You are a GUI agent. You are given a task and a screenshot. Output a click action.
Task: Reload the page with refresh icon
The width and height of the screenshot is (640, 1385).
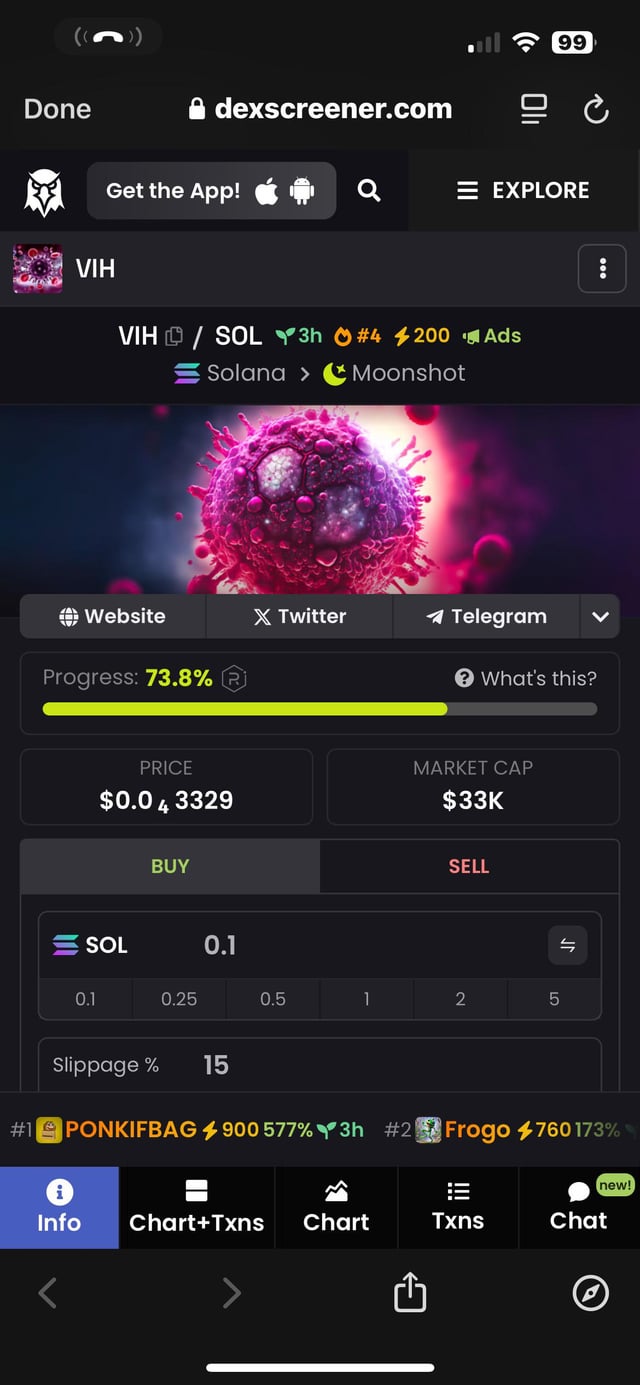click(596, 109)
